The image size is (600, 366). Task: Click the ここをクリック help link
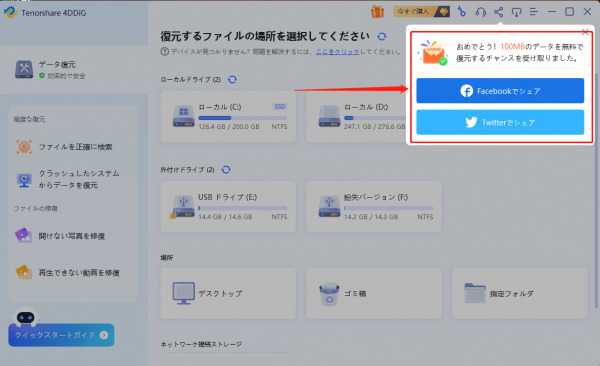pyautogui.click(x=337, y=51)
